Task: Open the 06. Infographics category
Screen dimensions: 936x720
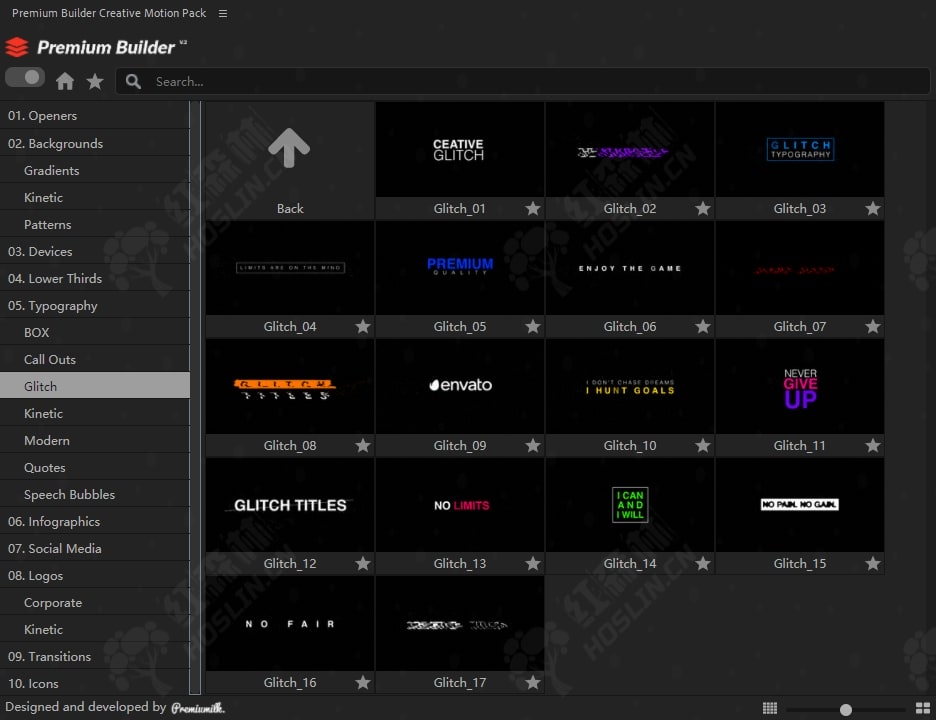Action: 95,522
